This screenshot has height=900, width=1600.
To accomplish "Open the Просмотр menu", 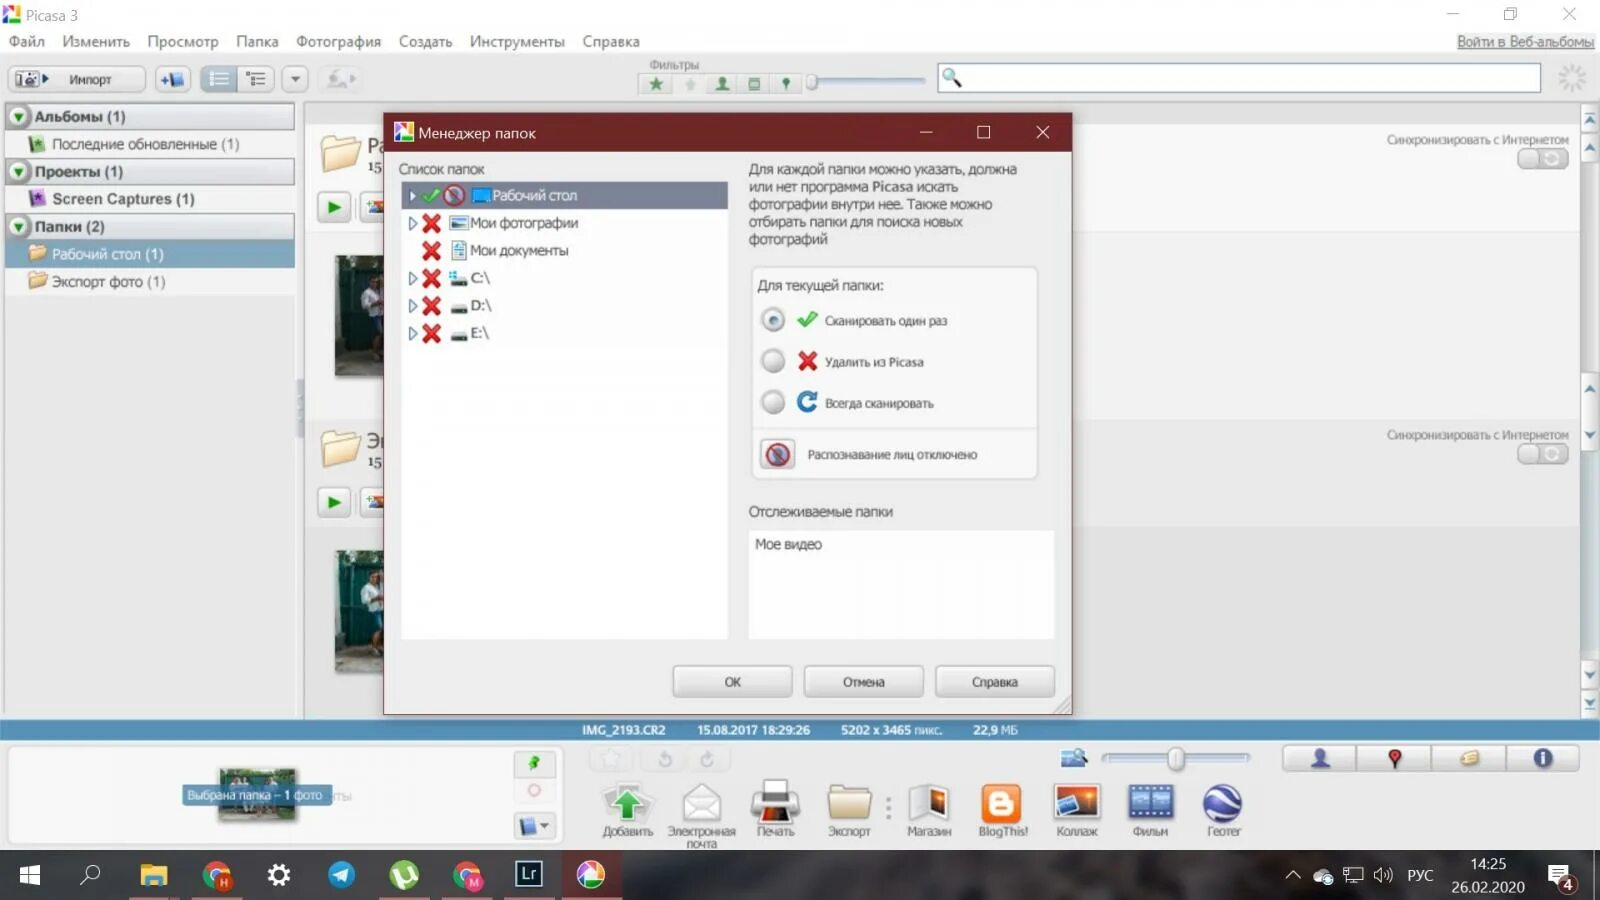I will tap(183, 42).
